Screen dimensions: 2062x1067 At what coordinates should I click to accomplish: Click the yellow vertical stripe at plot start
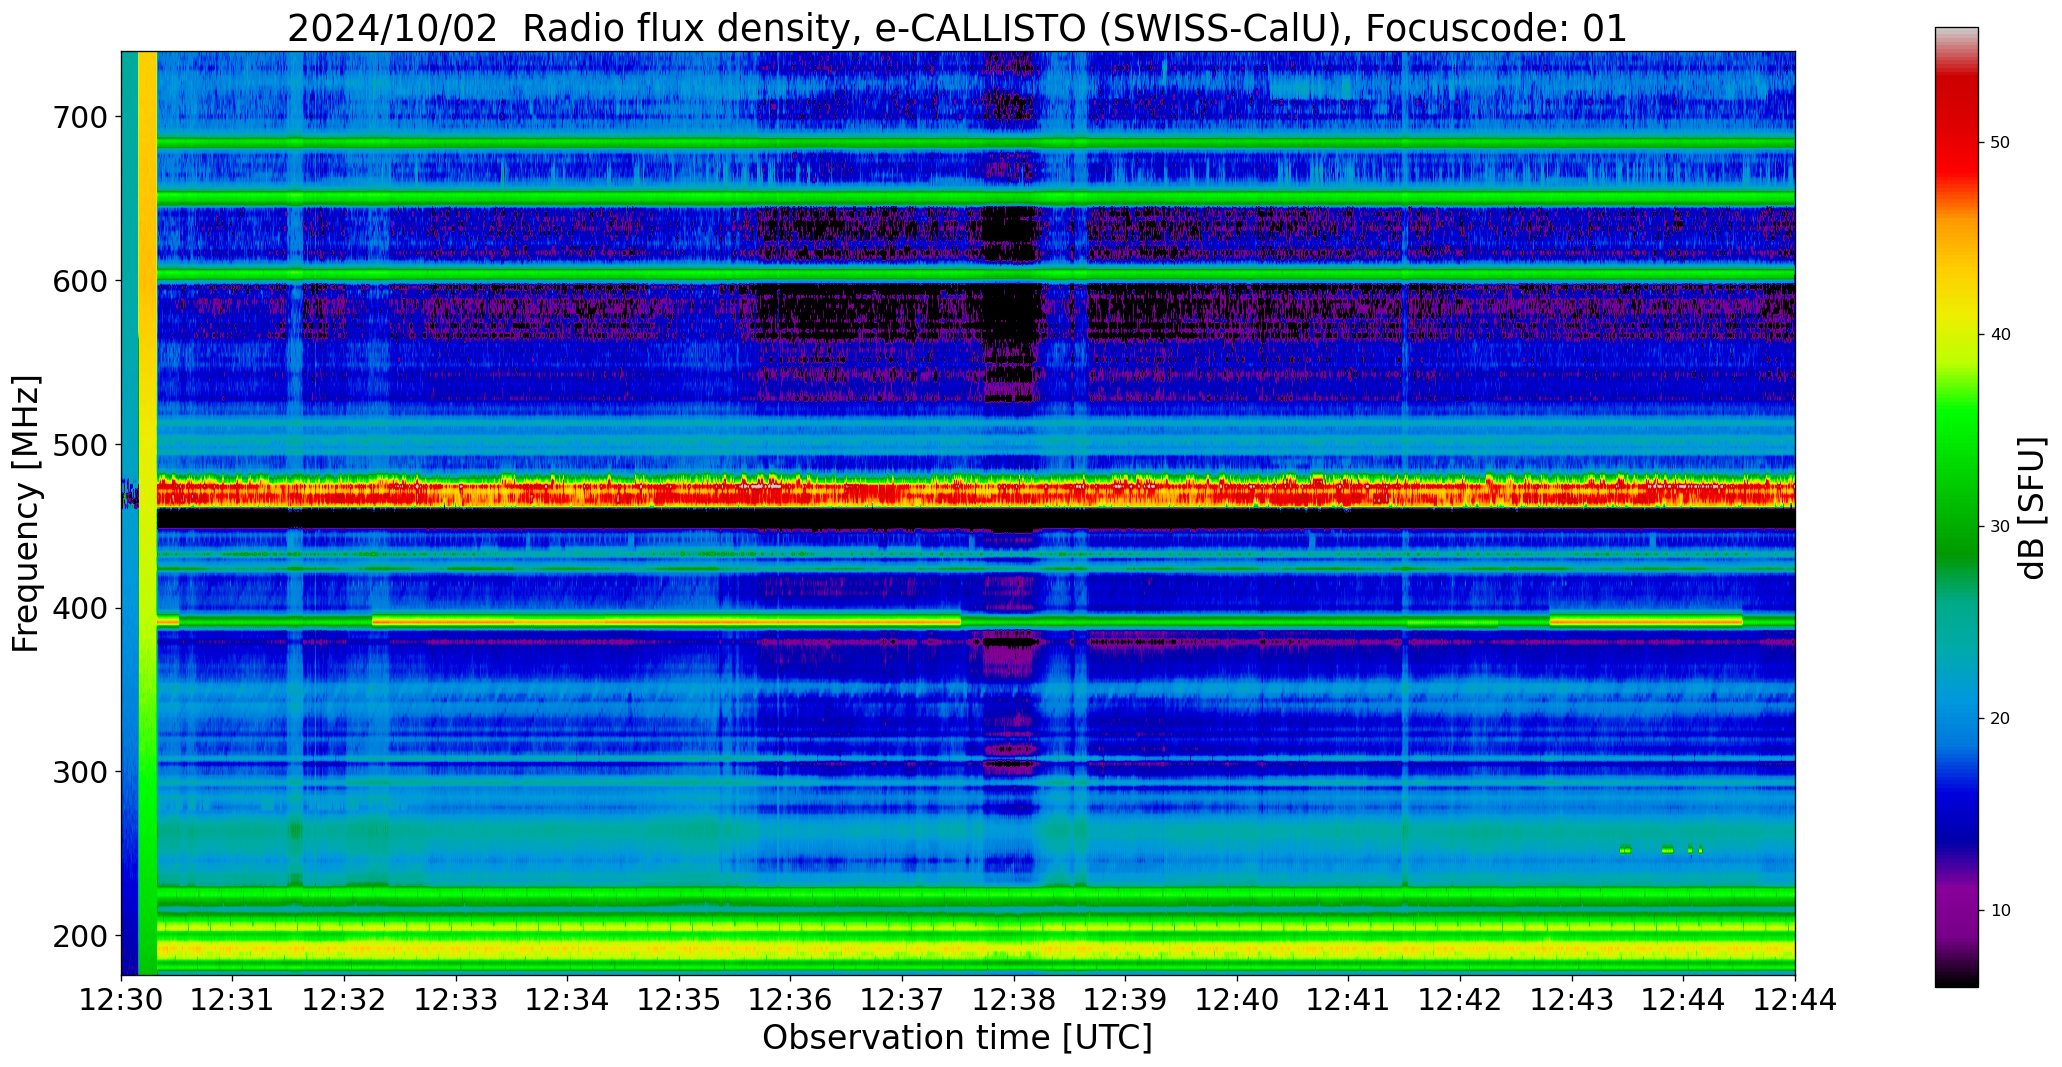147,512
